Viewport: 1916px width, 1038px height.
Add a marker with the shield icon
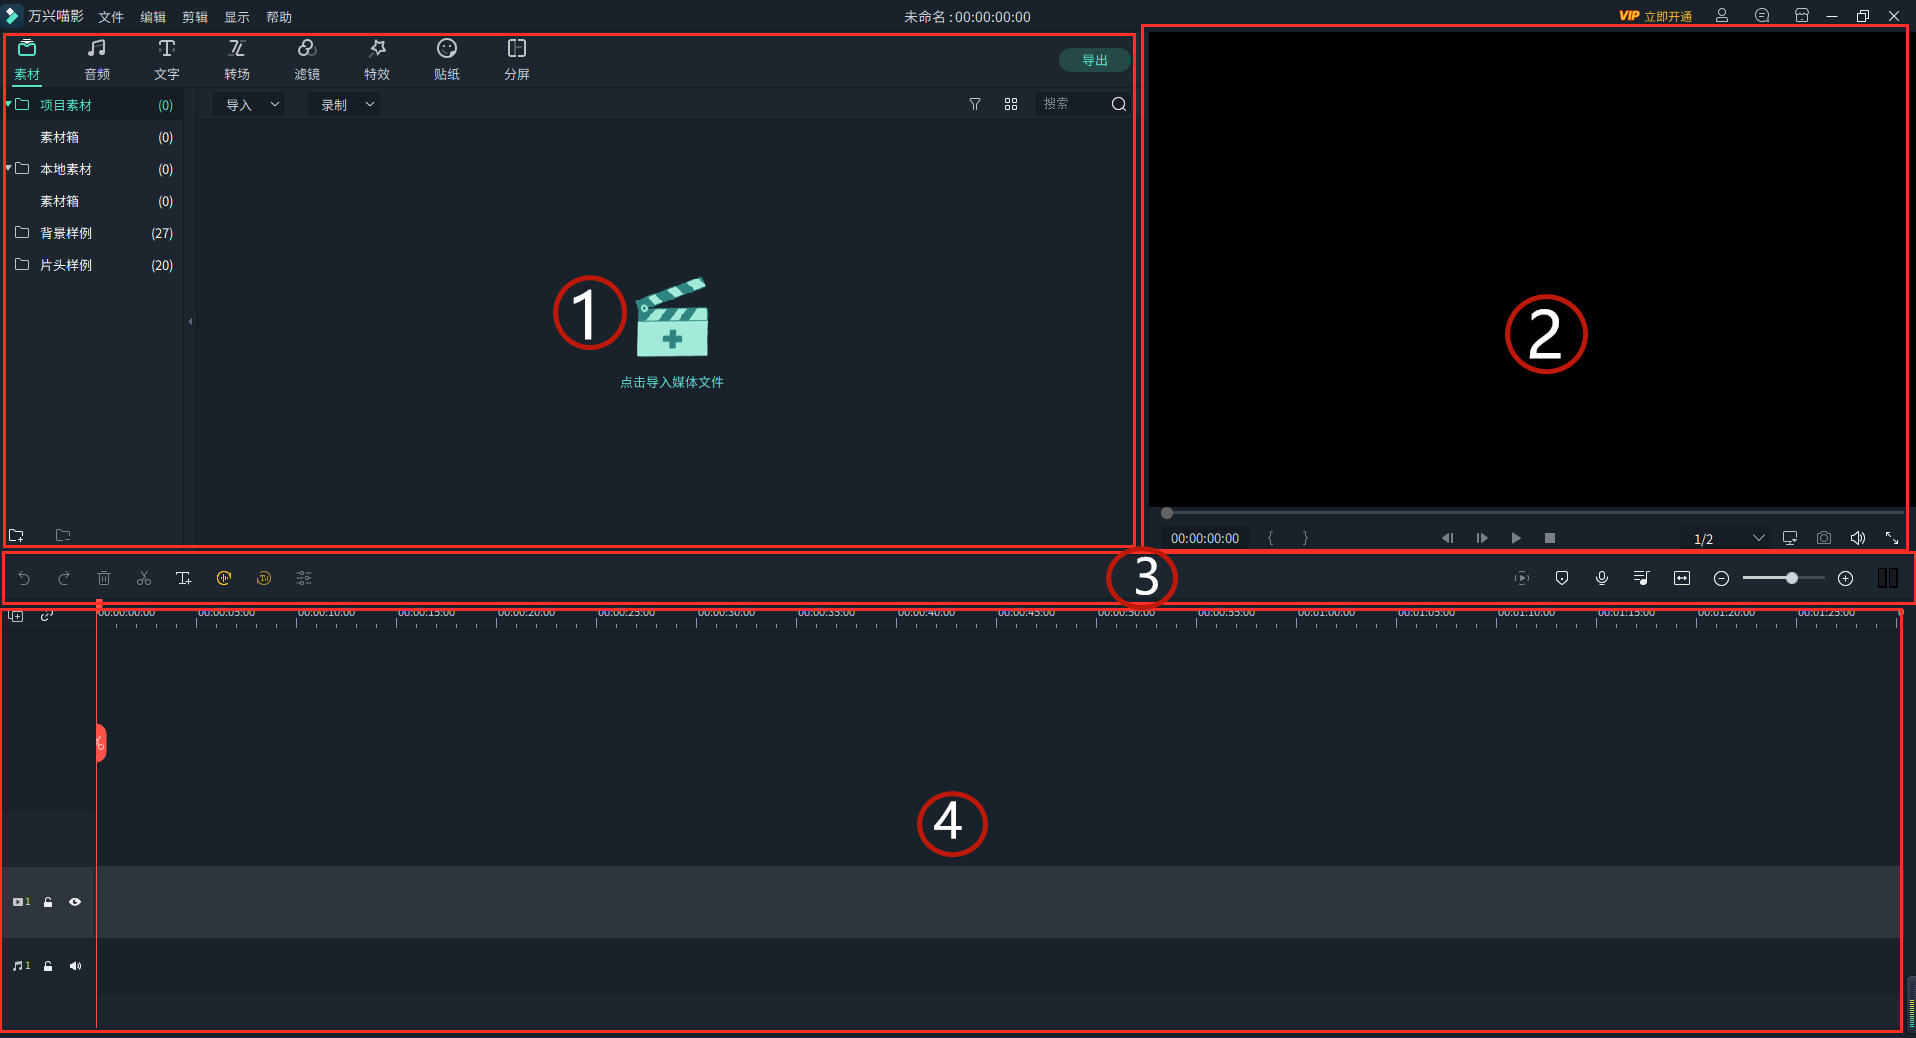click(1562, 578)
